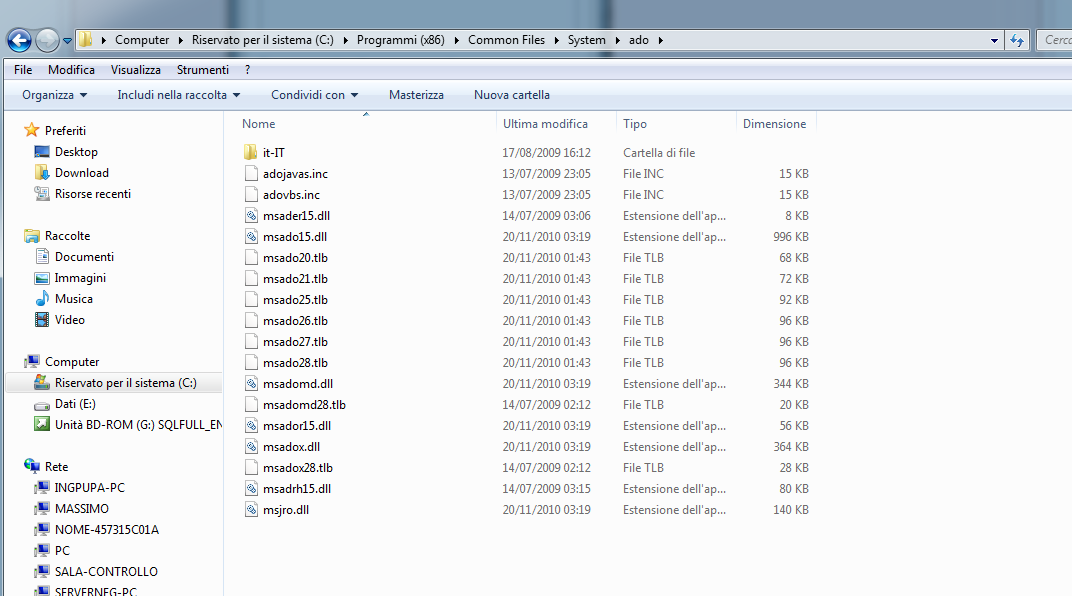Select System breadcrumb segment
Screen dimensions: 1072x596
pos(587,40)
